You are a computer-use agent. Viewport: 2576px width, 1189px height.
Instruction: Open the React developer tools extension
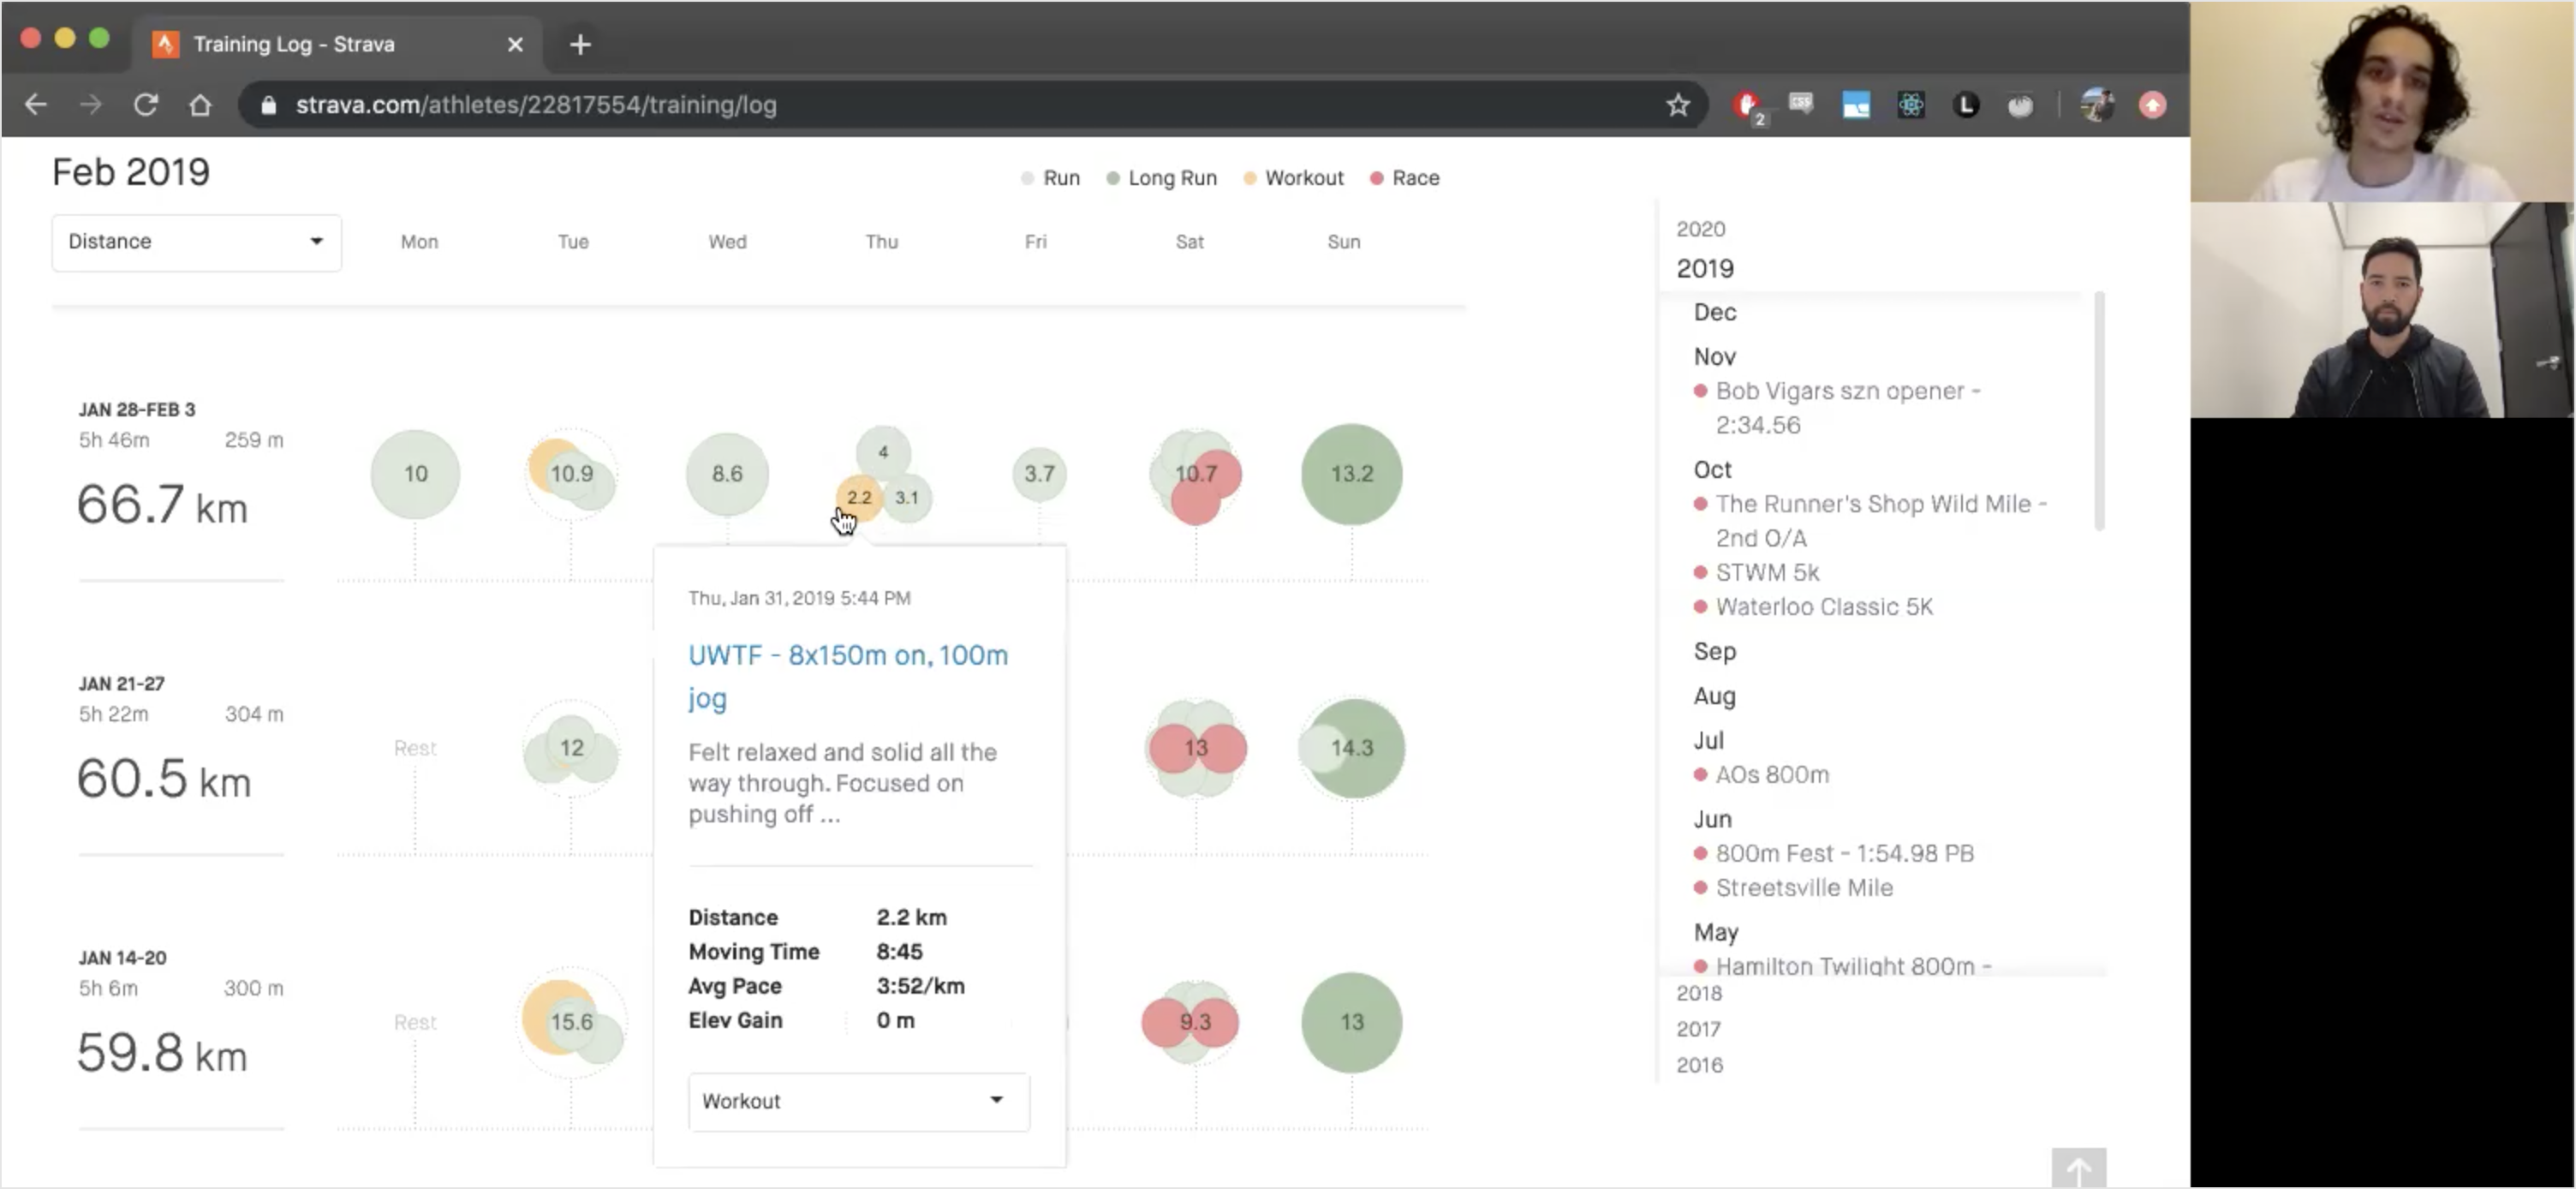(1911, 105)
